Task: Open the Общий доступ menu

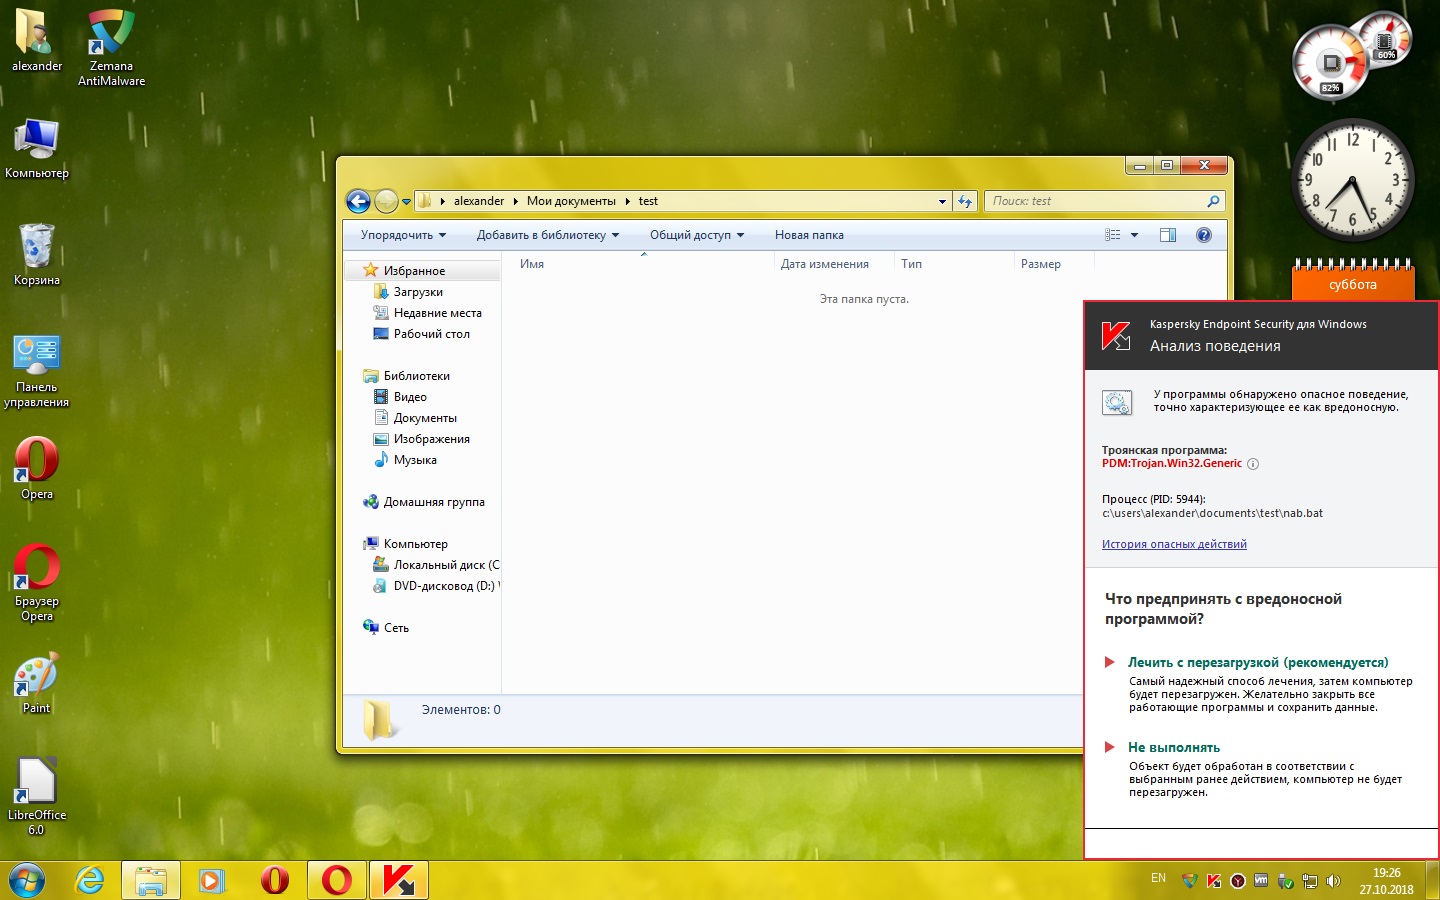Action: pos(696,235)
